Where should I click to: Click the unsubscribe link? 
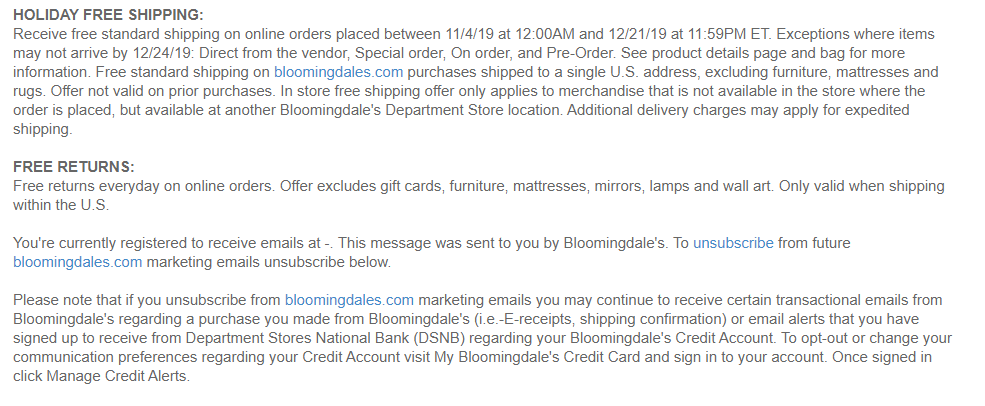[733, 243]
